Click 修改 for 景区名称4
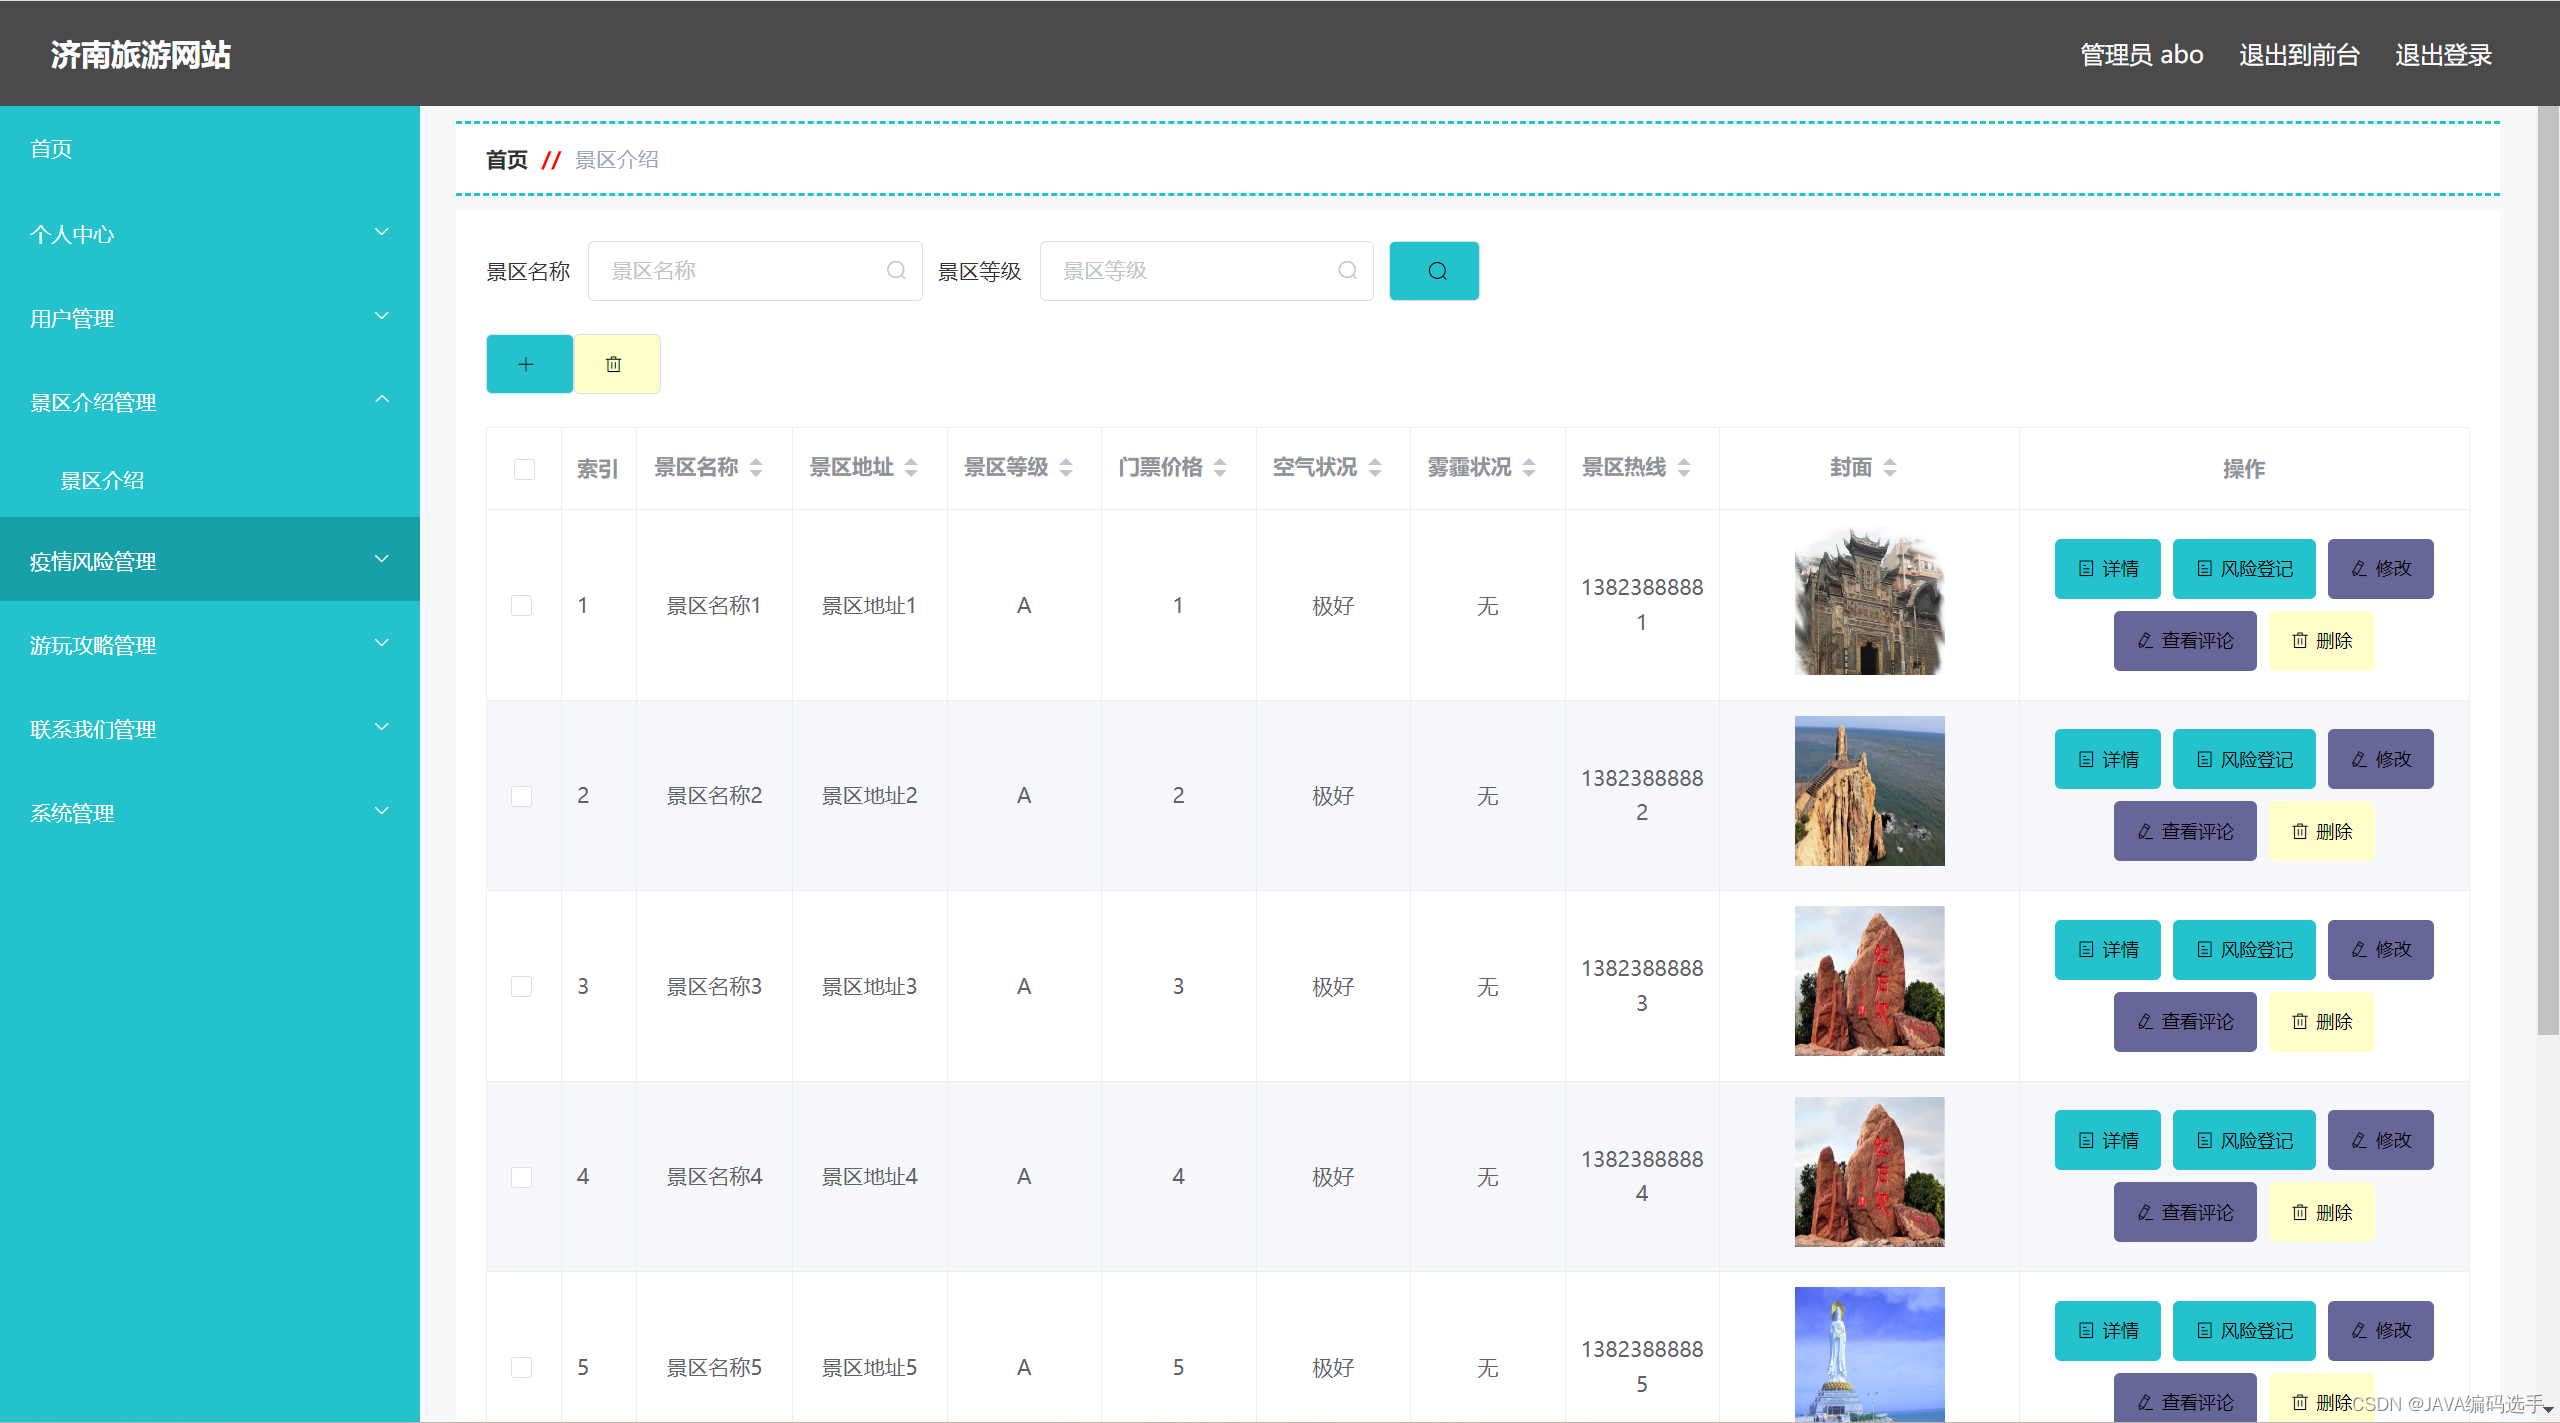This screenshot has height=1423, width=2560. 2380,1140
